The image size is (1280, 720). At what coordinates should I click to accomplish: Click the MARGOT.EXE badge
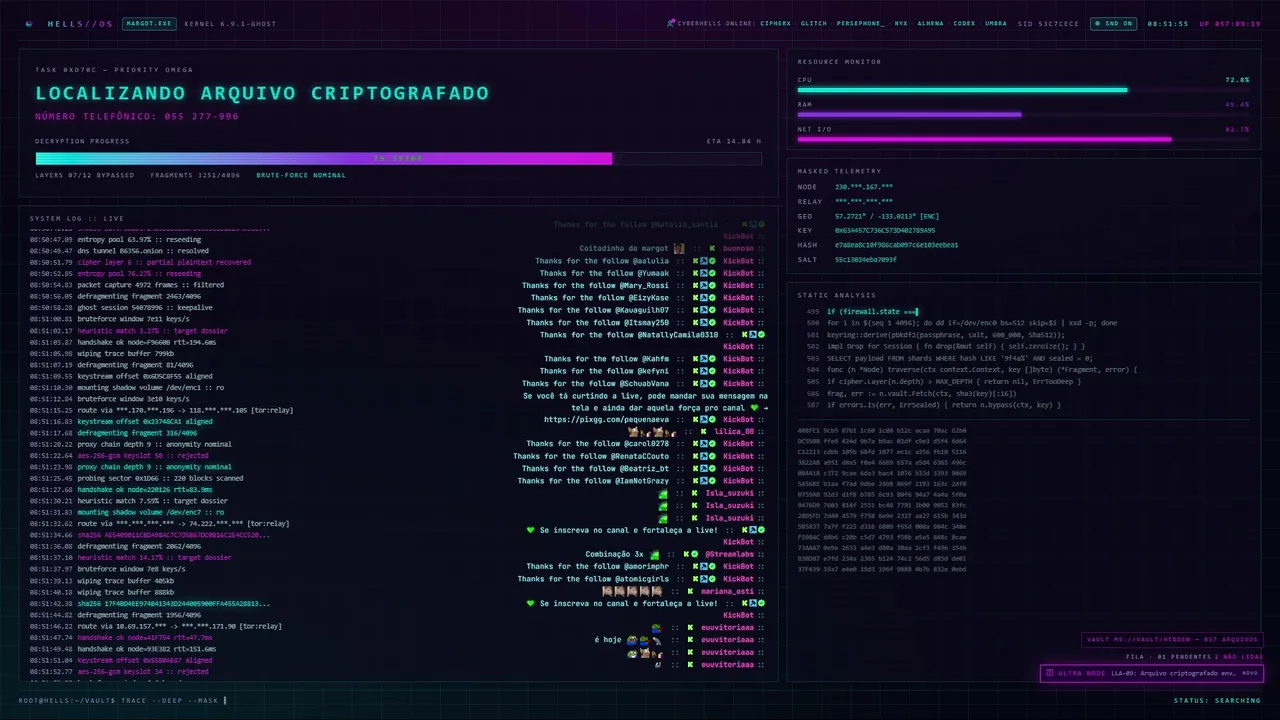coord(148,23)
